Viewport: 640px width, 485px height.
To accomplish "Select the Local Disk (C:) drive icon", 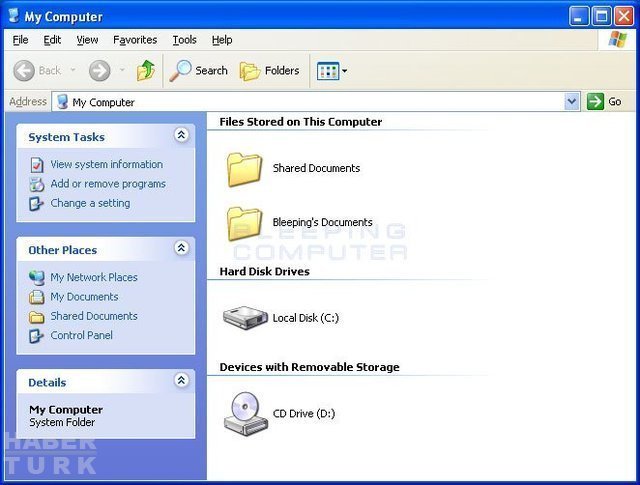I will [x=244, y=318].
